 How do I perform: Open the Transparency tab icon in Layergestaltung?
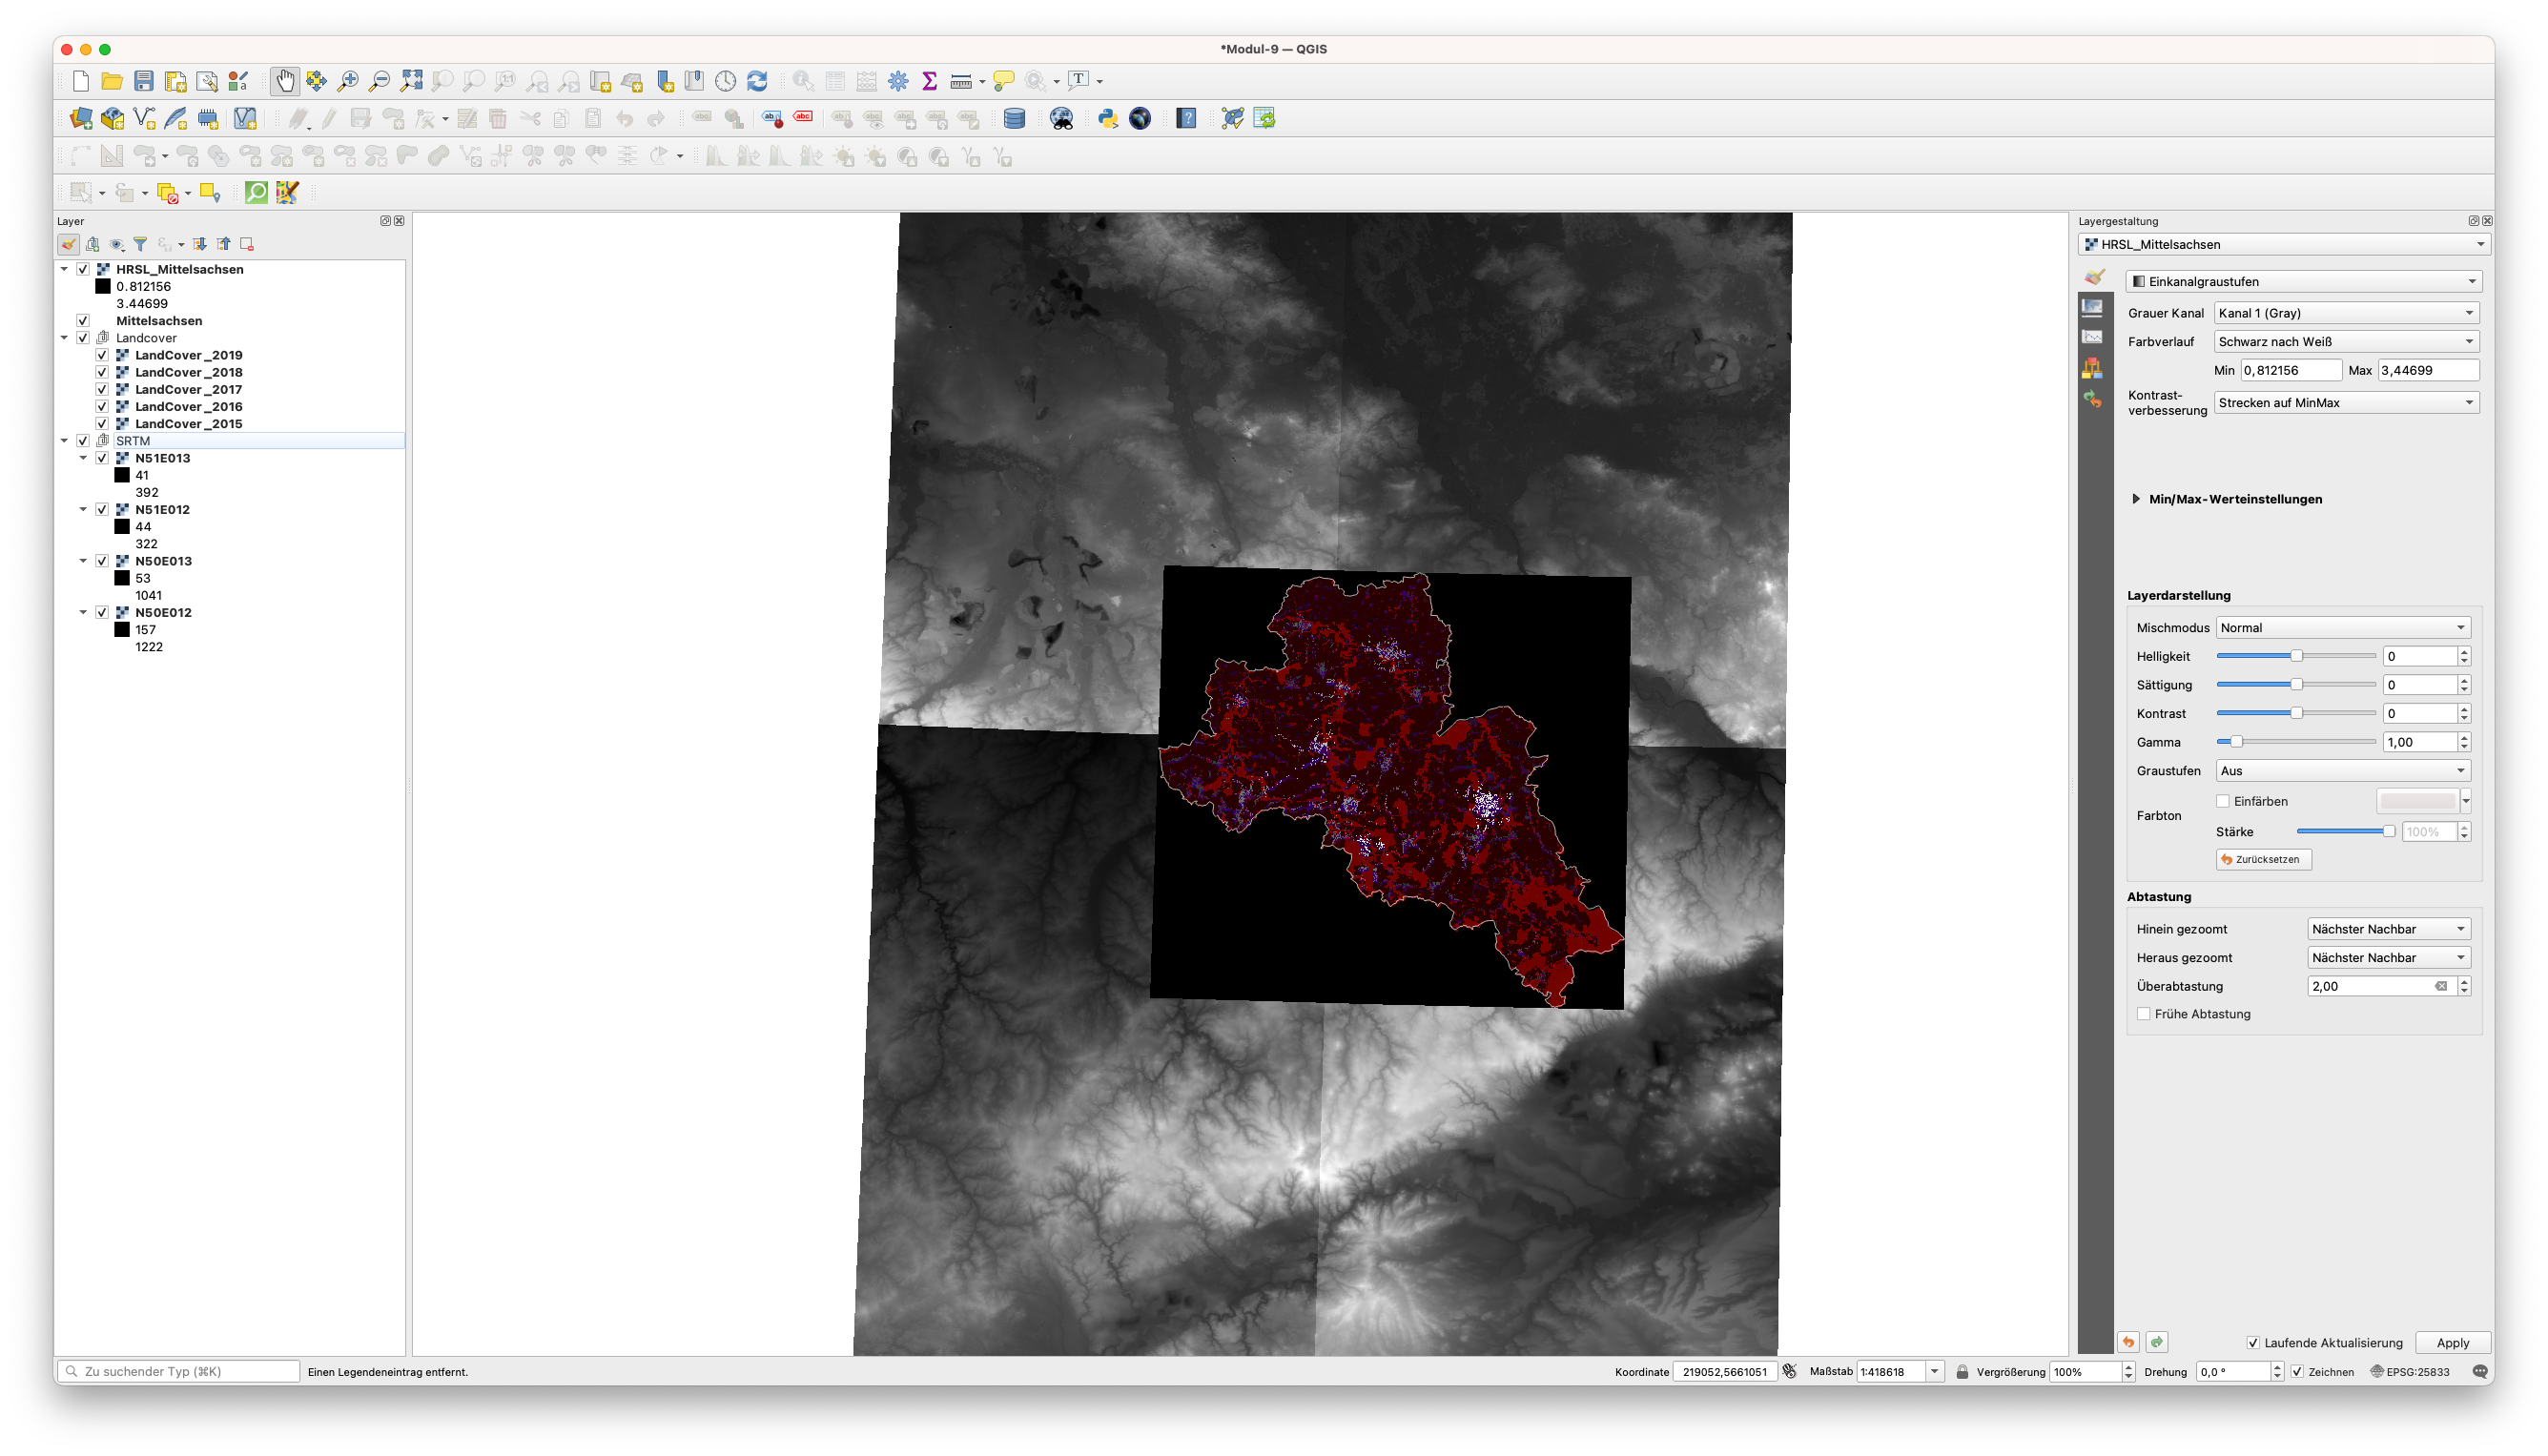(x=2092, y=307)
